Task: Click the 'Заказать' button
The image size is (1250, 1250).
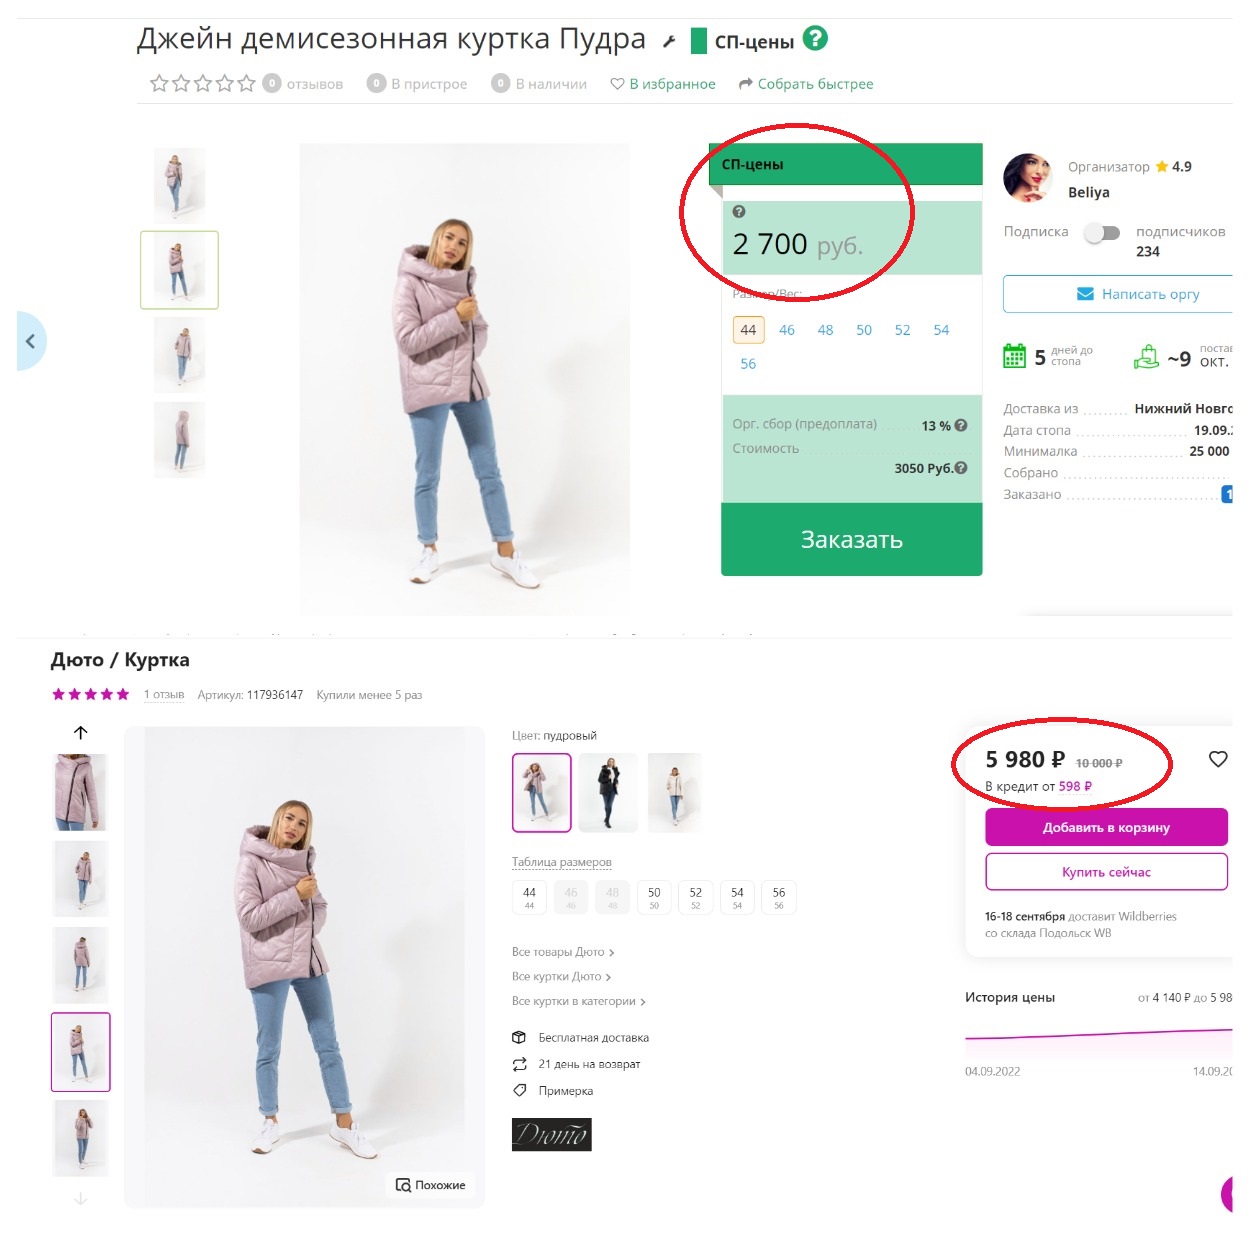Action: (851, 540)
